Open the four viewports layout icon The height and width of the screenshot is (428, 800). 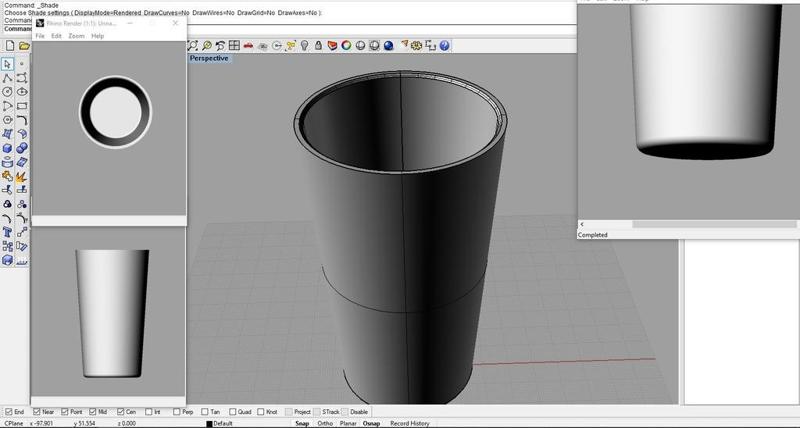[x=234, y=46]
